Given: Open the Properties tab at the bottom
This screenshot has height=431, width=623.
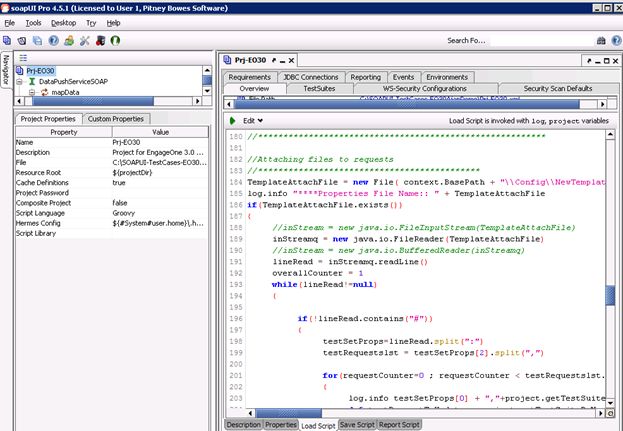Looking at the screenshot, I should (x=281, y=425).
